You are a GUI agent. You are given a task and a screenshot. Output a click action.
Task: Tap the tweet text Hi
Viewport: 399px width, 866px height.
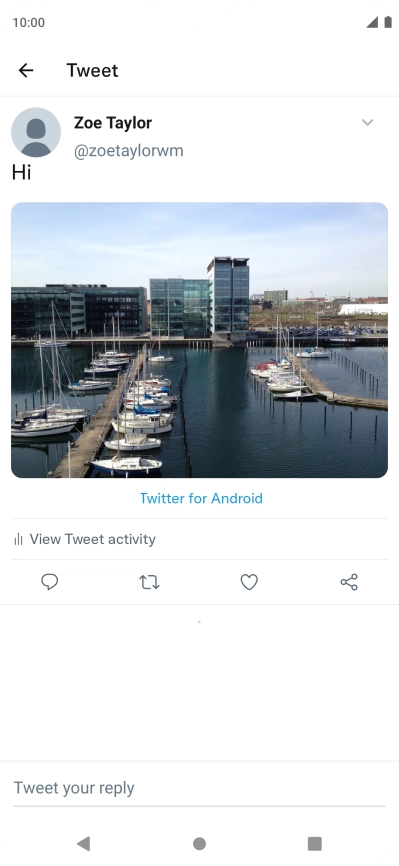click(x=22, y=173)
